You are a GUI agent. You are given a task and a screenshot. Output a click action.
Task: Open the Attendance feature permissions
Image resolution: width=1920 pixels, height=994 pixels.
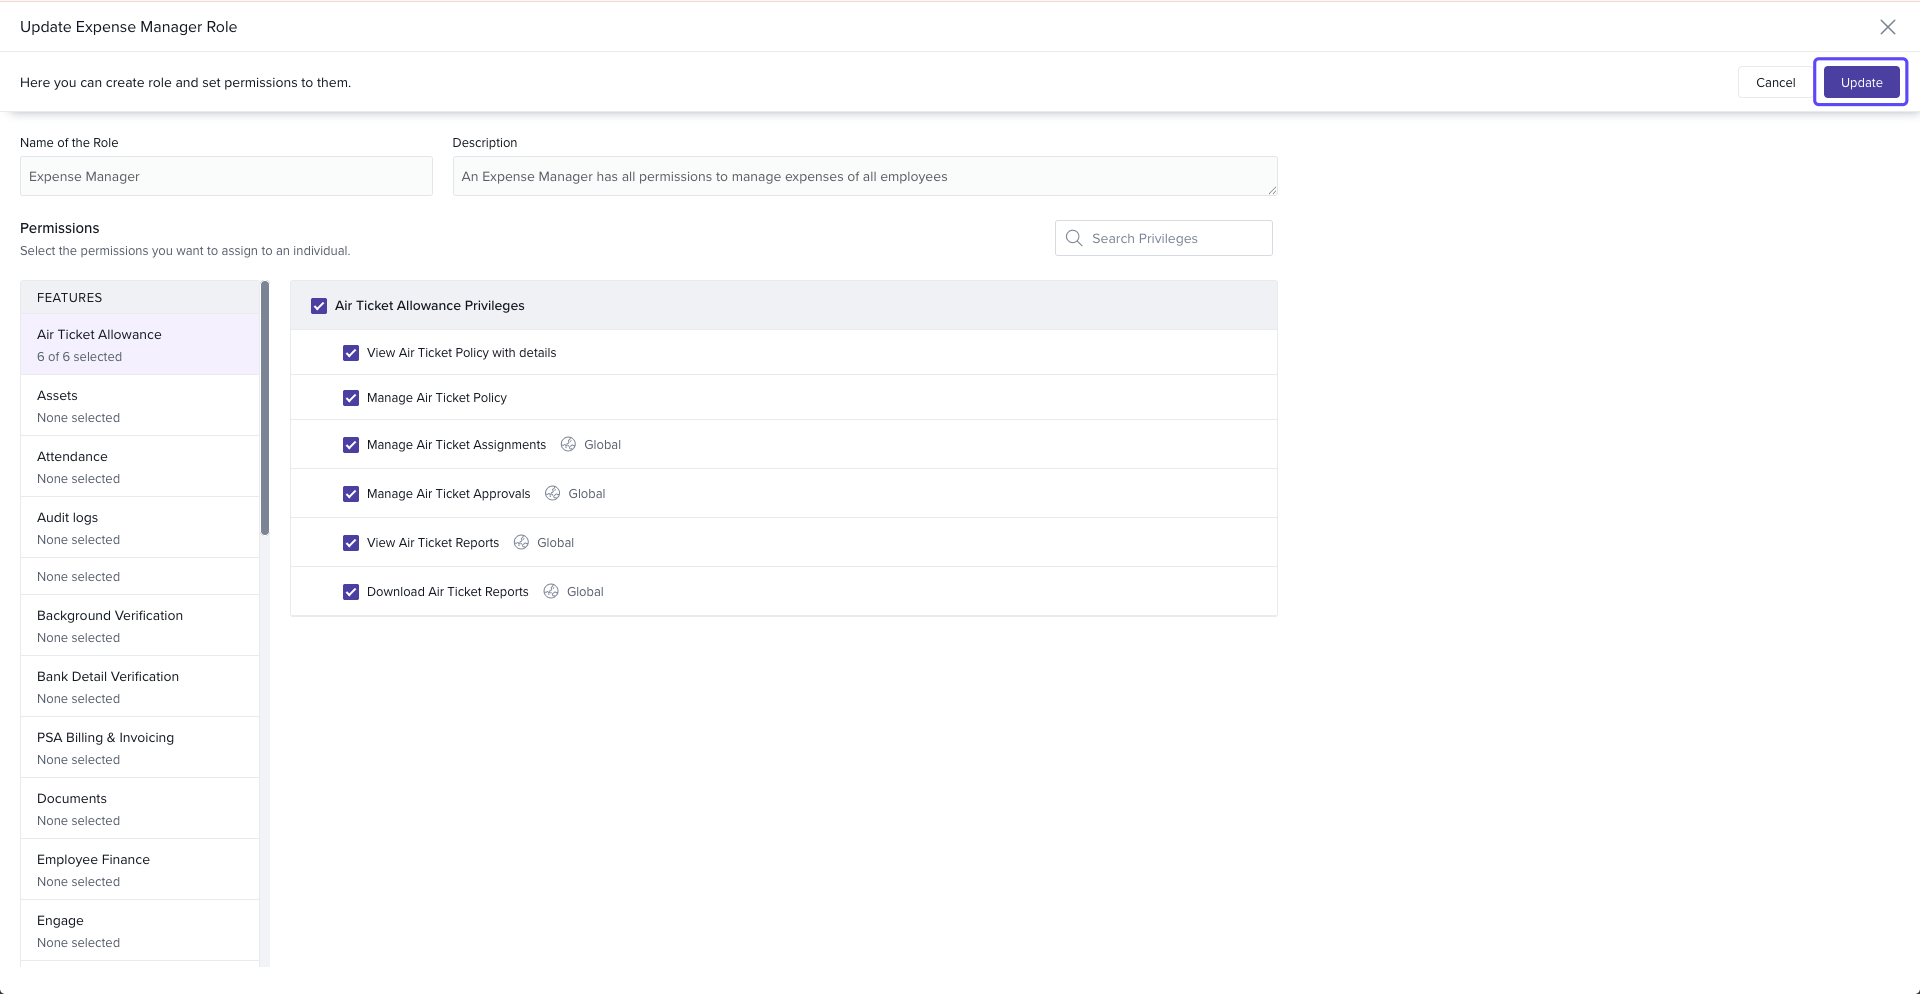(x=140, y=467)
